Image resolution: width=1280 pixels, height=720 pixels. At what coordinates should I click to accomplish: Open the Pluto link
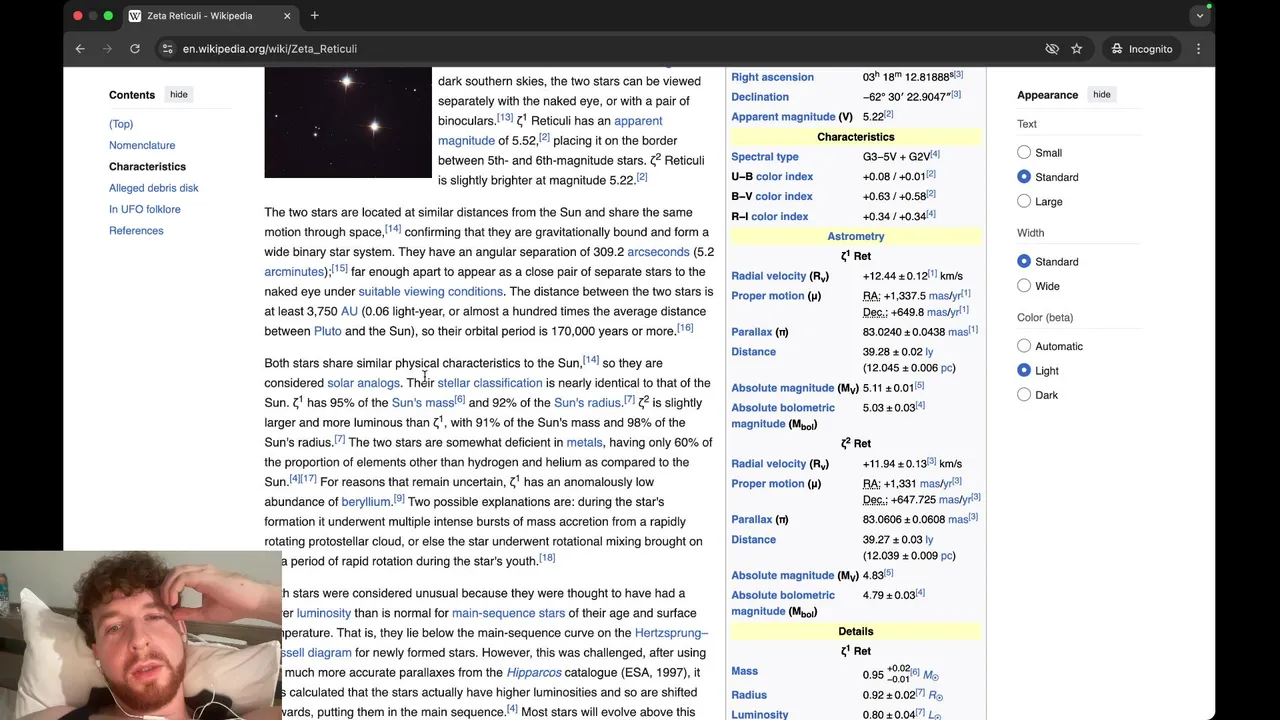(327, 331)
